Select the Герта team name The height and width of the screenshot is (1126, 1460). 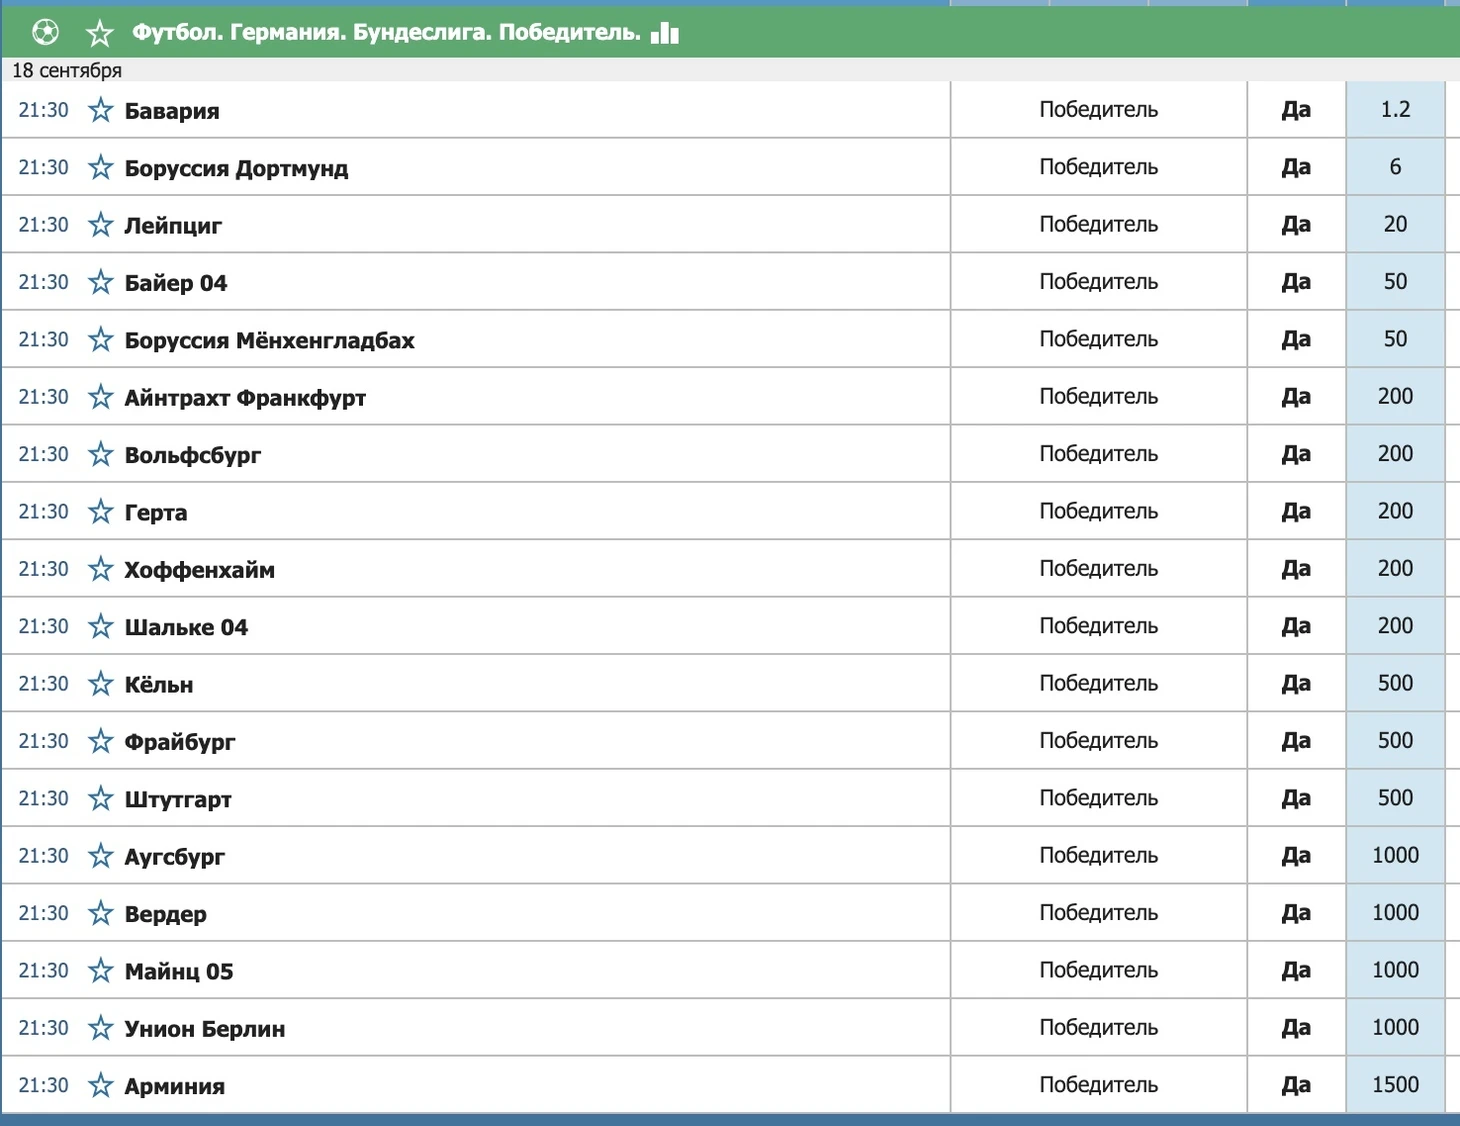point(156,513)
